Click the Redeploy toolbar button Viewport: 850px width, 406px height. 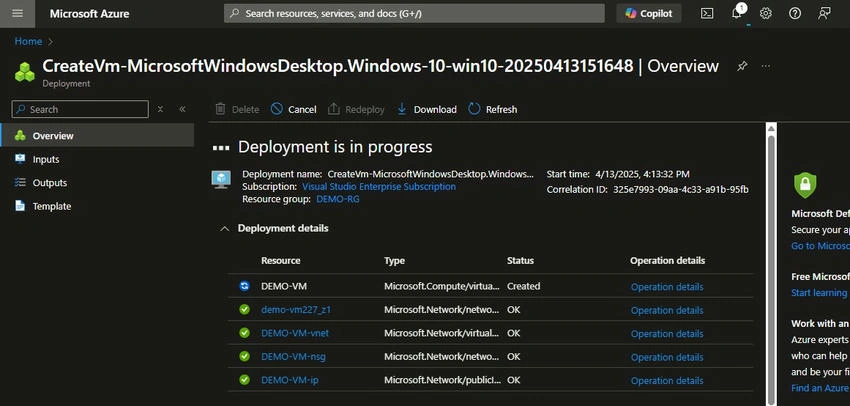coord(356,109)
